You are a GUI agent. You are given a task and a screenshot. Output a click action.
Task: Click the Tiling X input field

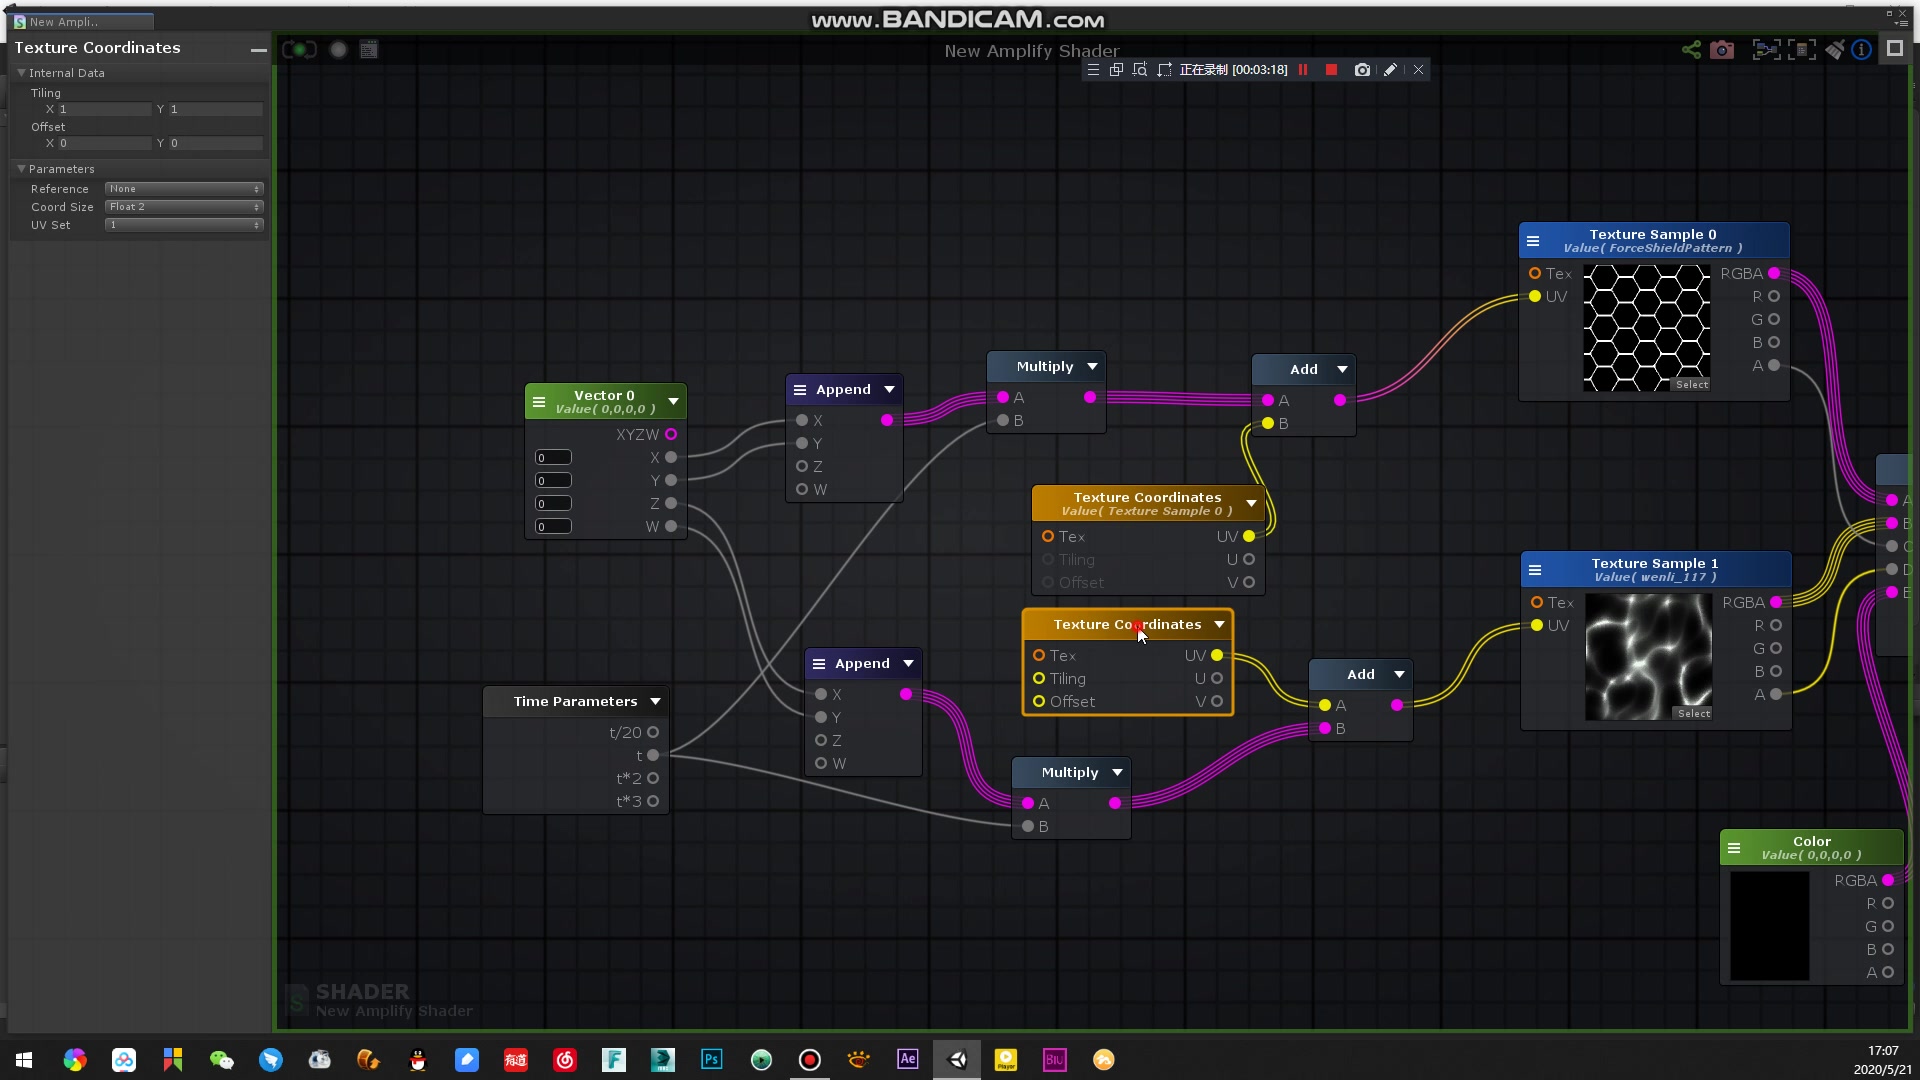[x=104, y=109]
